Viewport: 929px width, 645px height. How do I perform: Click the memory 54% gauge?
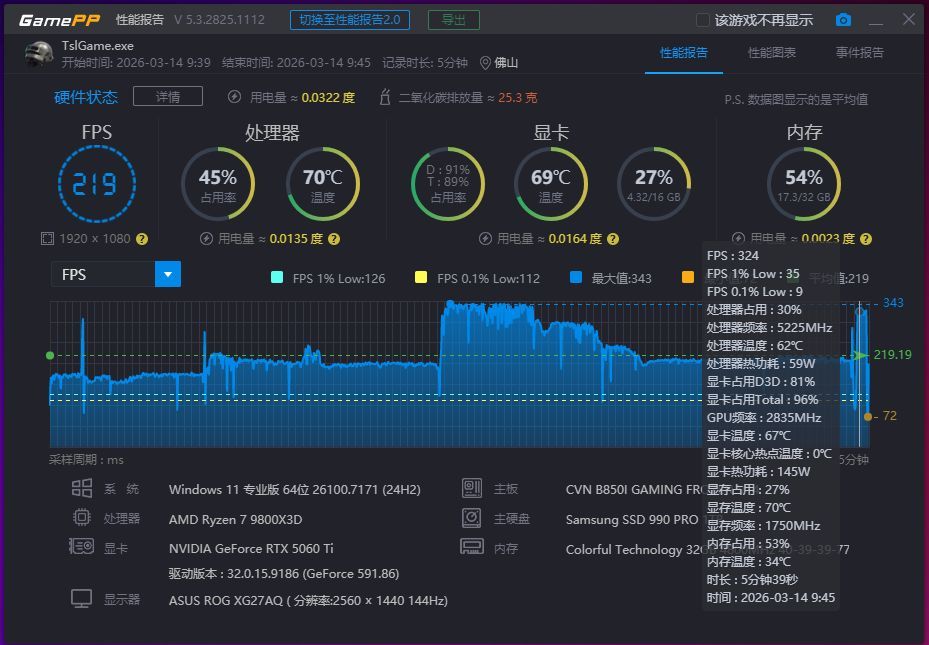[804, 184]
